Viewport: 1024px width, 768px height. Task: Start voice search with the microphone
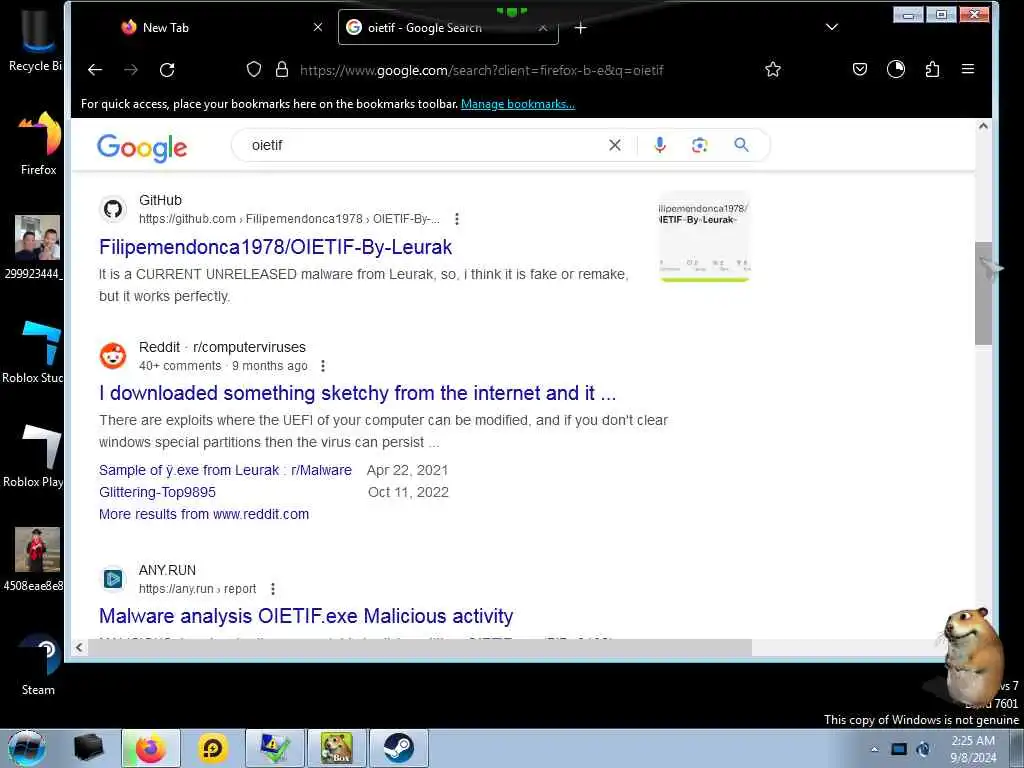pyautogui.click(x=660, y=145)
